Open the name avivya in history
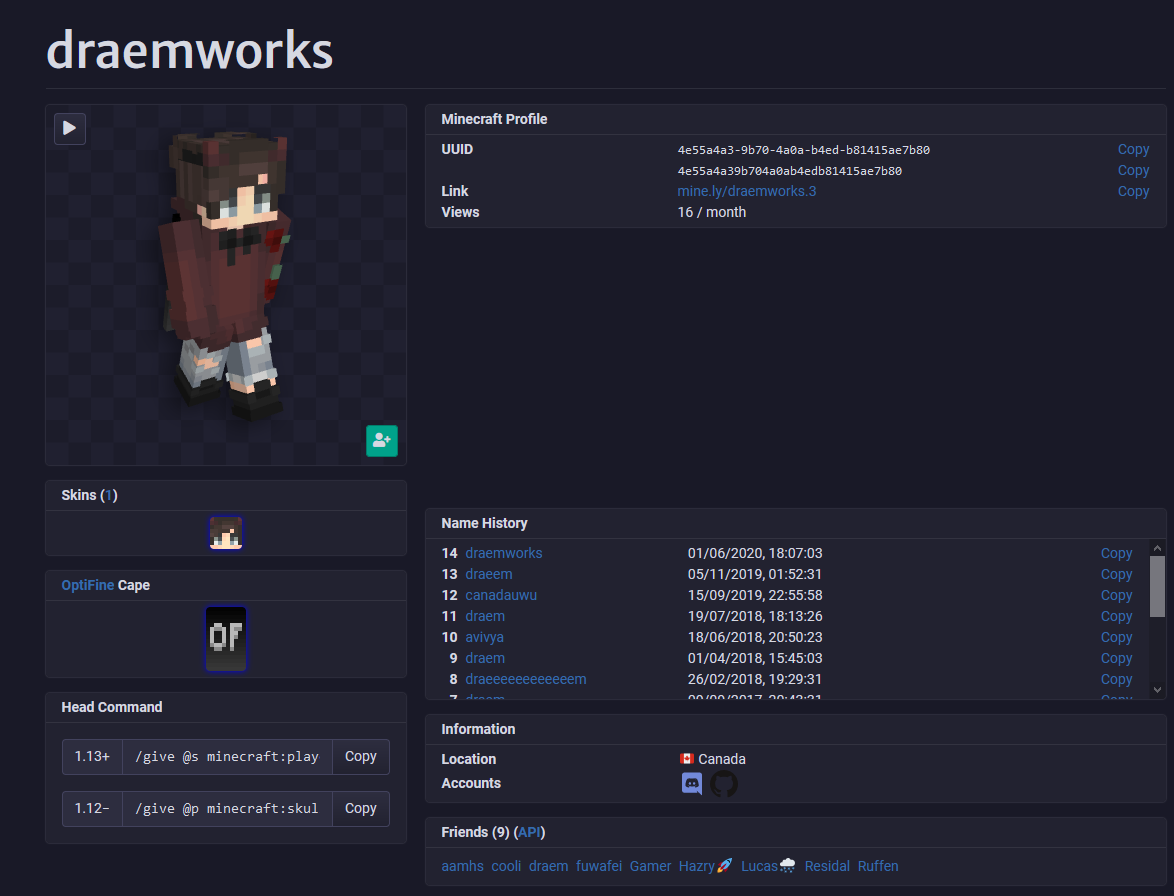Screen dimensions: 1174x896 click(484, 637)
